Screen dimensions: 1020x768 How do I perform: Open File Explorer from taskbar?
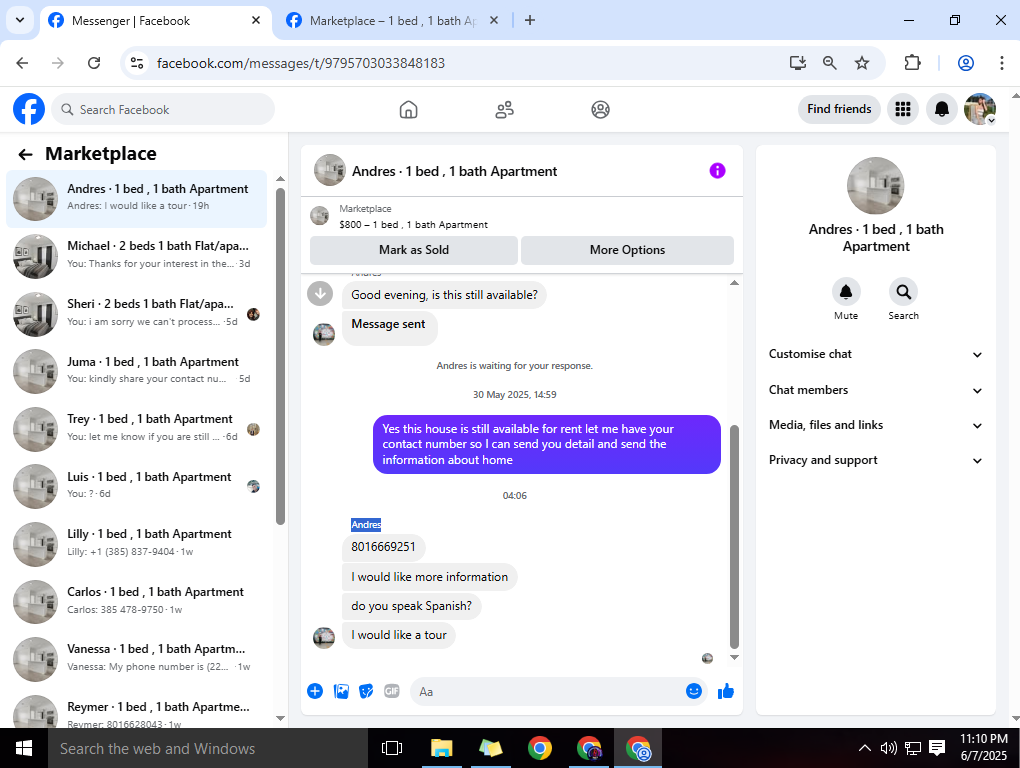442,748
